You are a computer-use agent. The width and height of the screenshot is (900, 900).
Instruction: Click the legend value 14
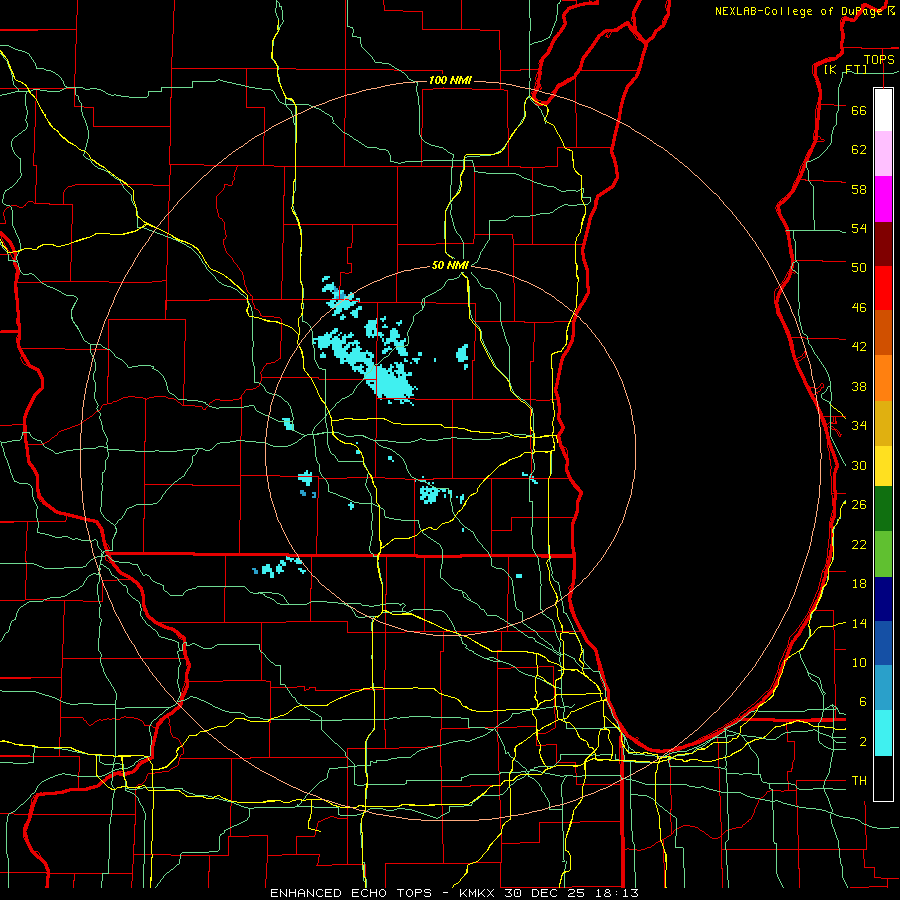coord(859,623)
